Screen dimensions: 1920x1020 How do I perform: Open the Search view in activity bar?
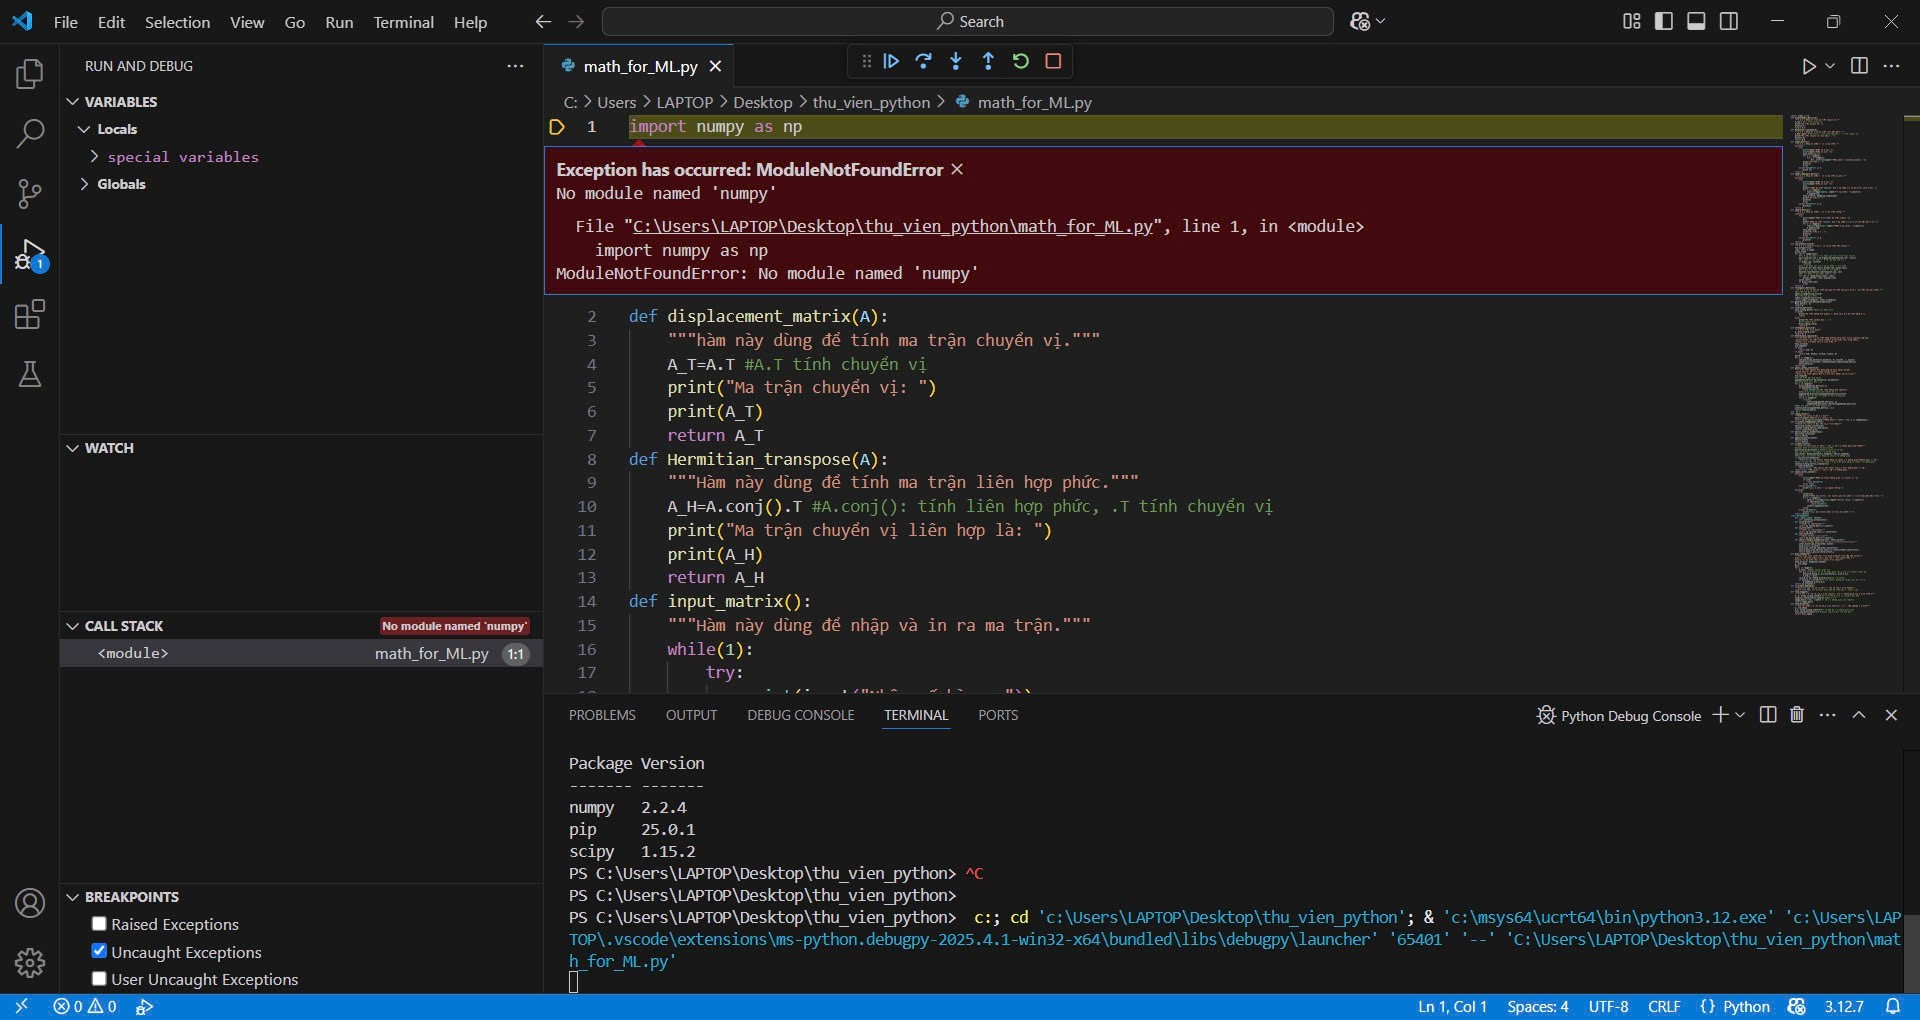click(x=30, y=133)
